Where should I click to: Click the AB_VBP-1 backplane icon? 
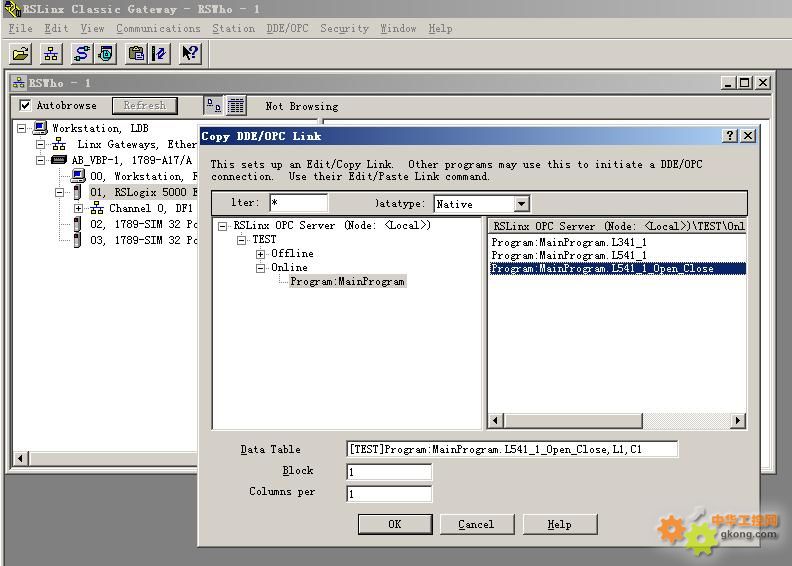coord(59,160)
